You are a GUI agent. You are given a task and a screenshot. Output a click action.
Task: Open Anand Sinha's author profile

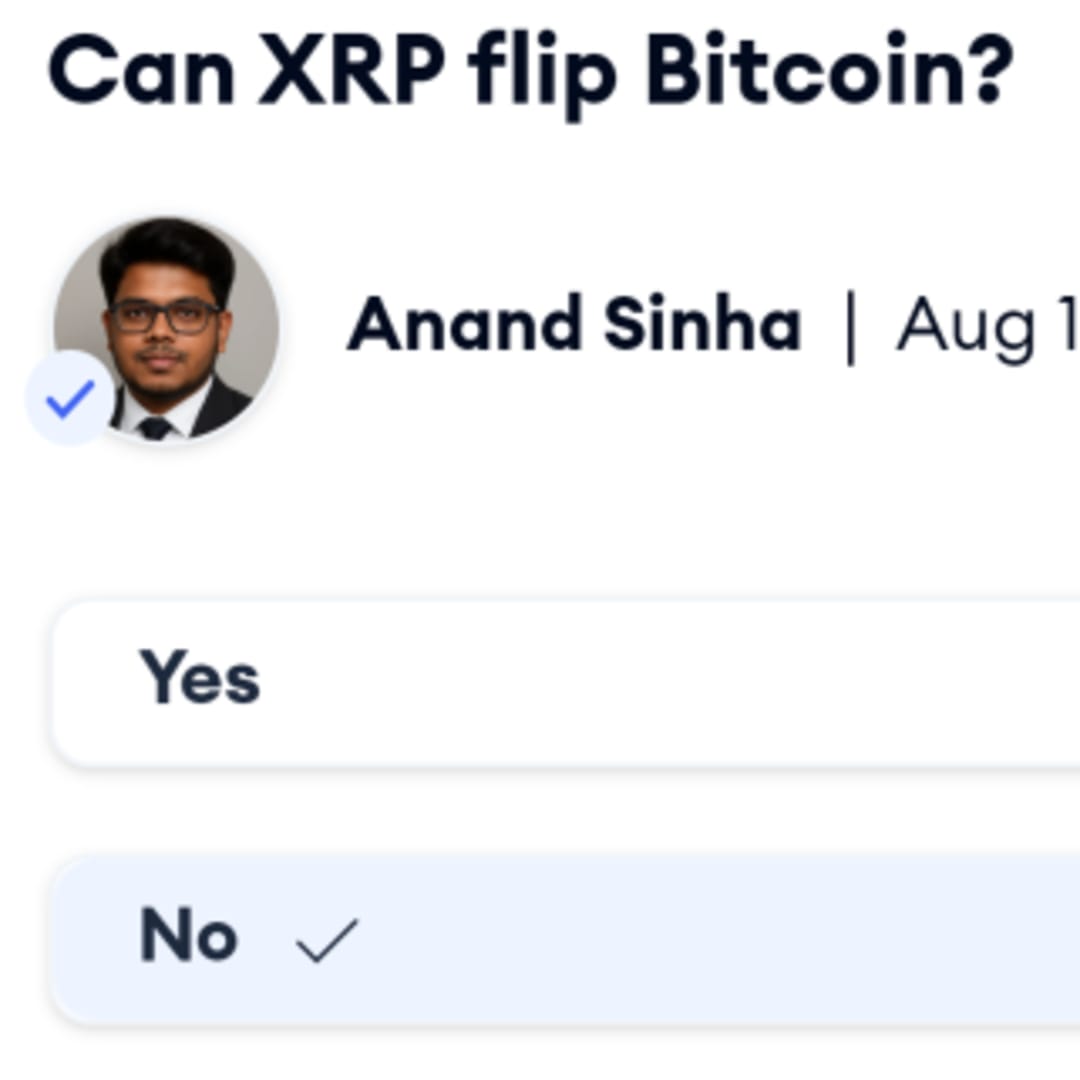(x=575, y=323)
